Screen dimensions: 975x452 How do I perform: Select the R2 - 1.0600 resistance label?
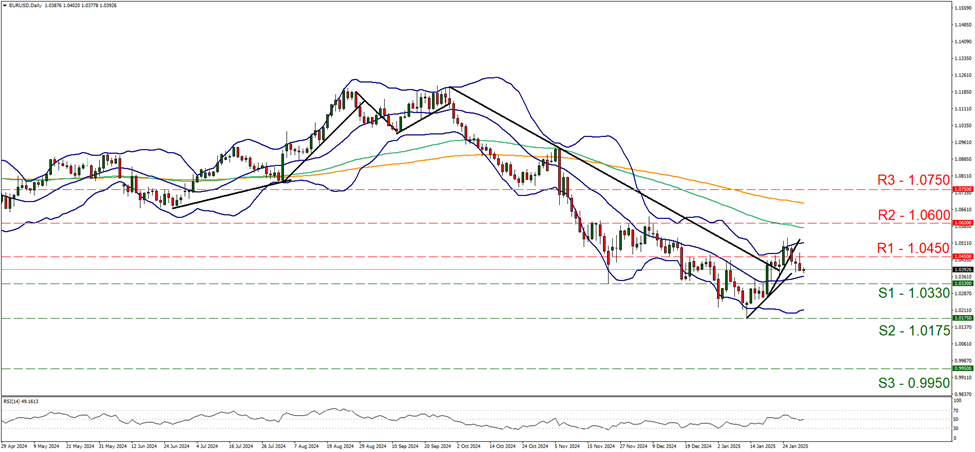coord(913,214)
